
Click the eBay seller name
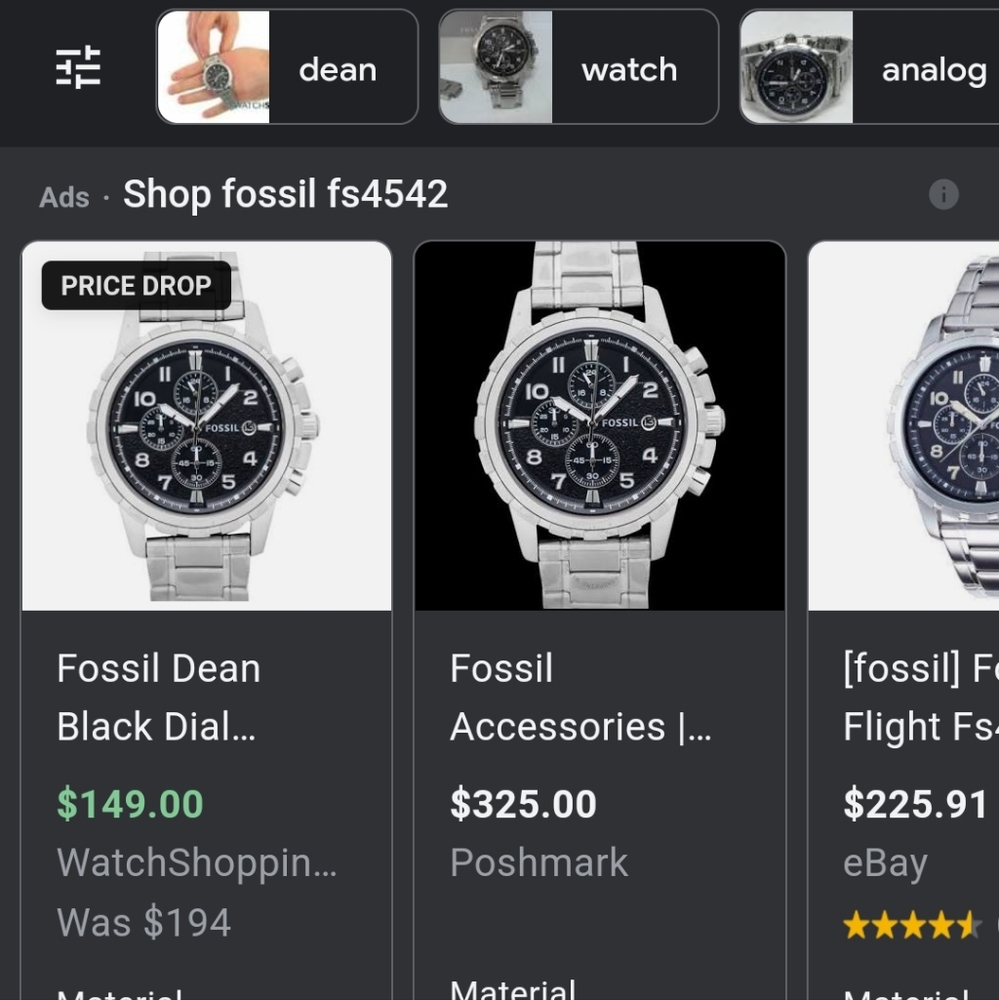pos(884,862)
